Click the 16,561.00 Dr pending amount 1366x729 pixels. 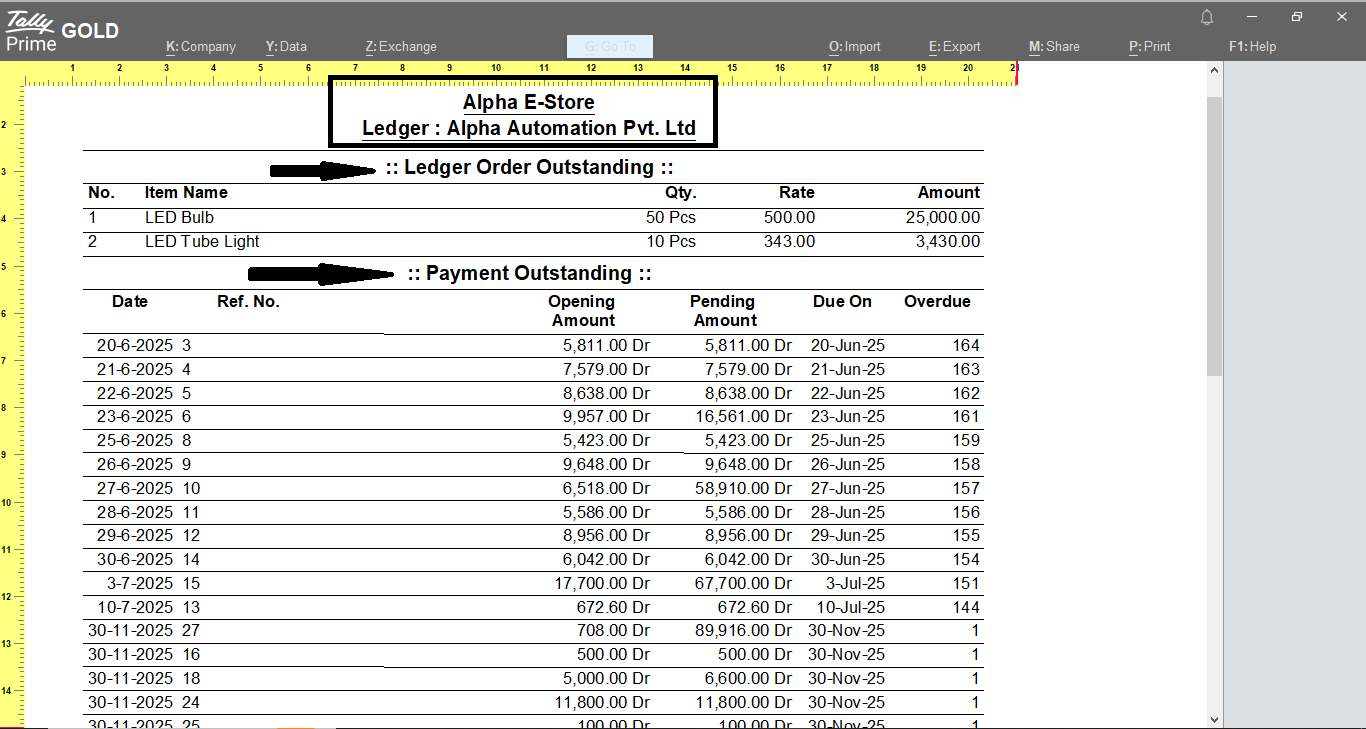pos(743,416)
